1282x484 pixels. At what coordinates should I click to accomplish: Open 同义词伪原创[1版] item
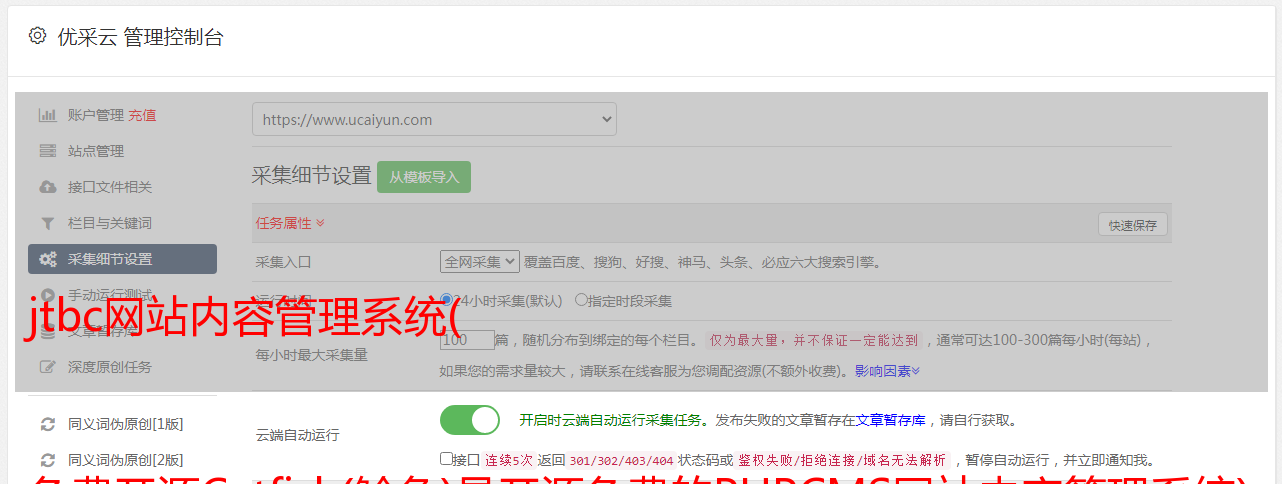coord(126,424)
